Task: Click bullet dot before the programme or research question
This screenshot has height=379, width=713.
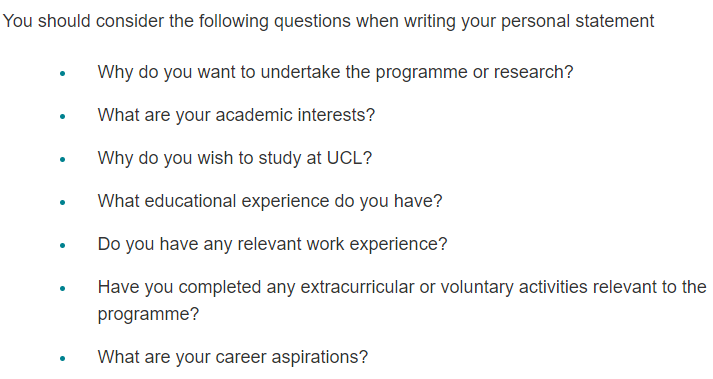Action: 63,73
